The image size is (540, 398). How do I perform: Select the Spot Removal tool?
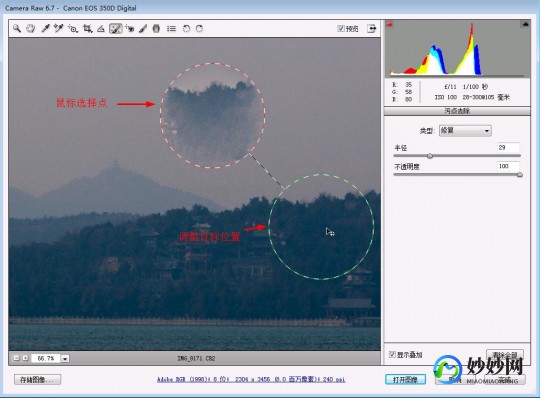tap(115, 29)
